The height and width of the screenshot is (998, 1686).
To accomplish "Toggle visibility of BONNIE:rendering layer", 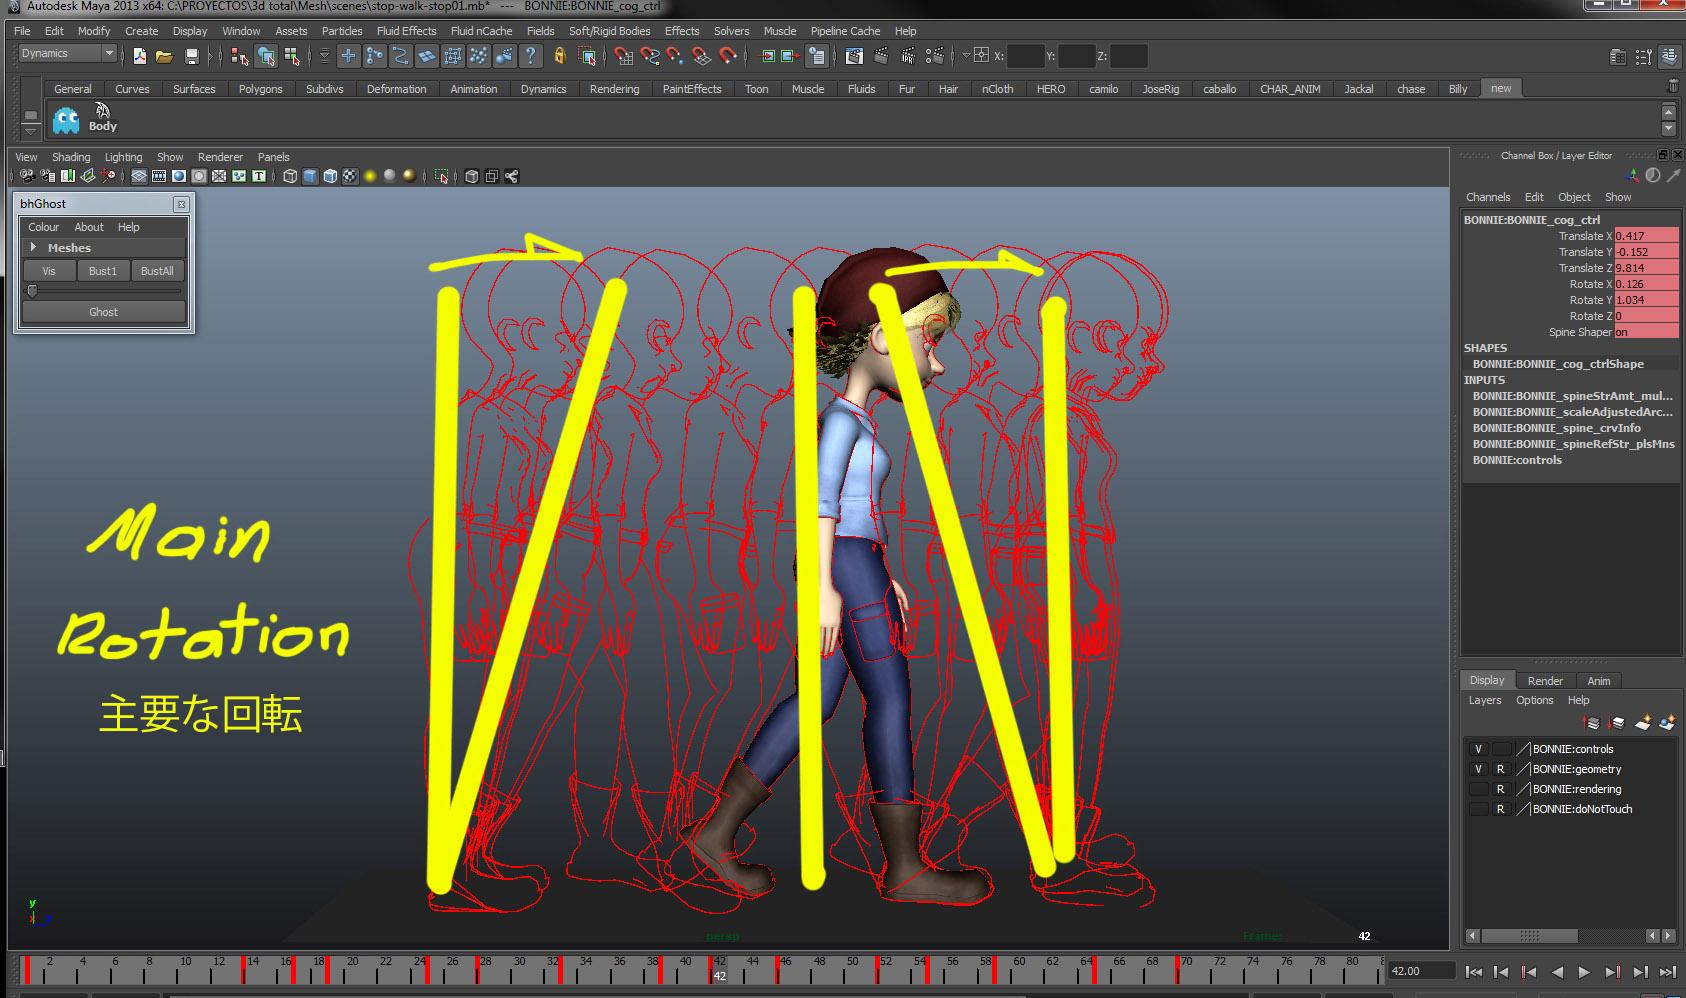I will (x=1478, y=789).
